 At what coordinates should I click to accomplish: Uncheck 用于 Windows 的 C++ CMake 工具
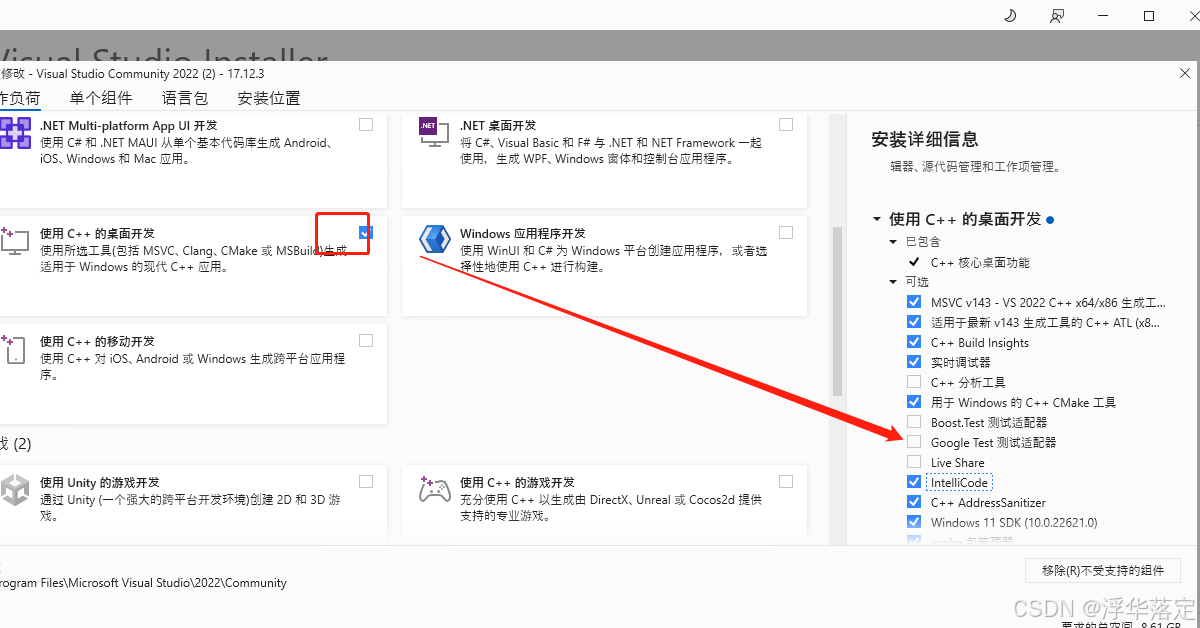[x=914, y=402]
